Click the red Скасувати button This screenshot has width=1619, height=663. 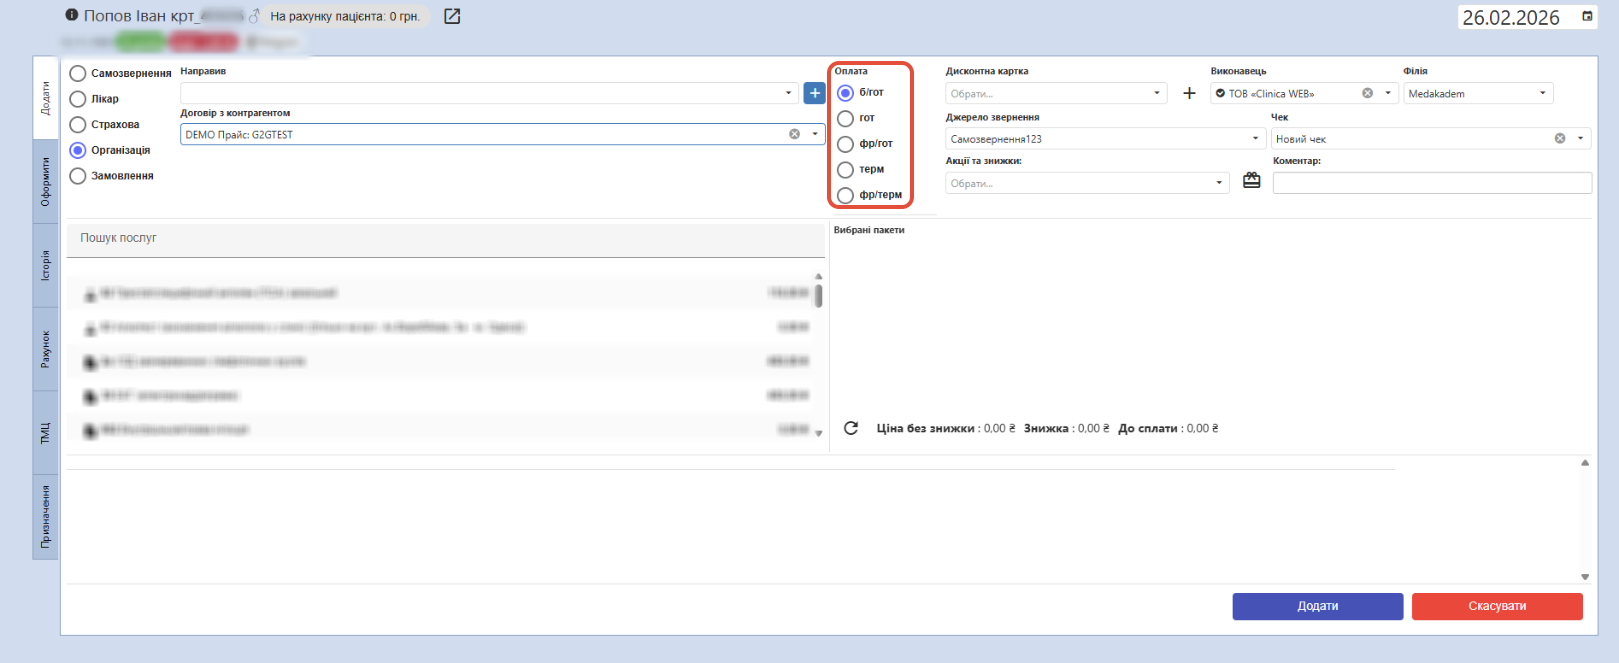pyautogui.click(x=1497, y=606)
